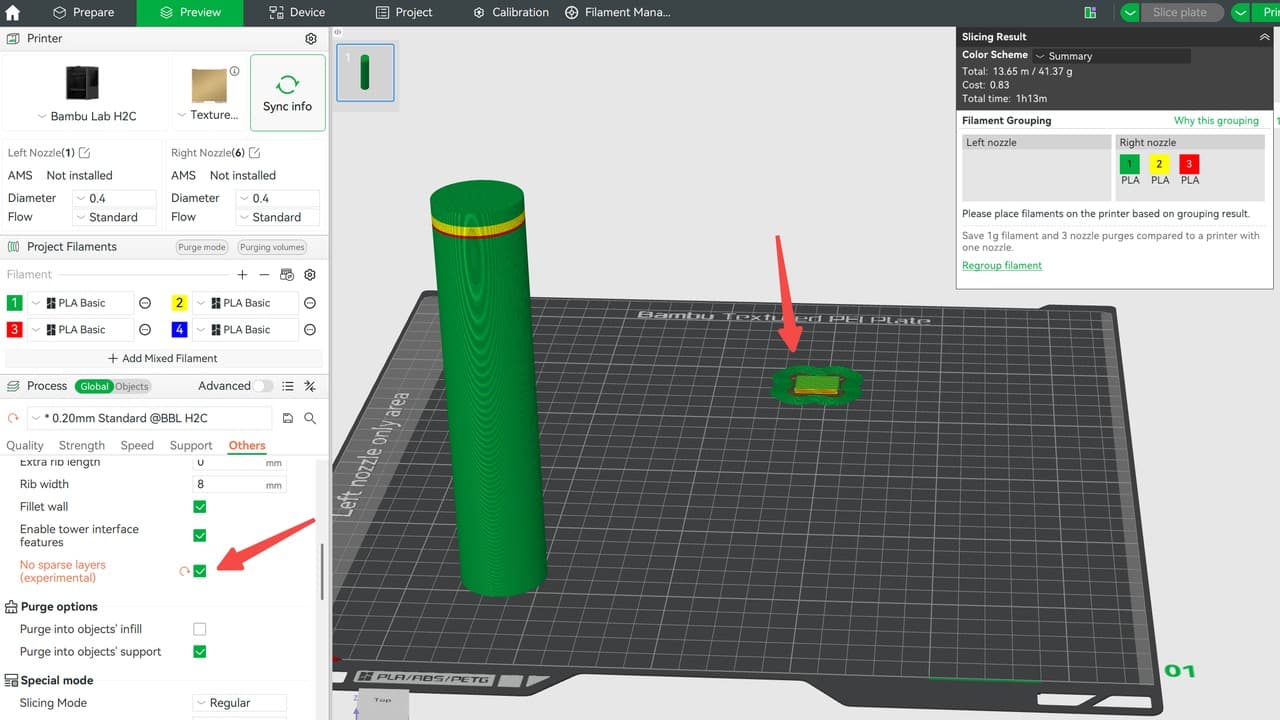Edit filament 3 PLA Basic preset
1280x720 pixels.
click(145, 329)
